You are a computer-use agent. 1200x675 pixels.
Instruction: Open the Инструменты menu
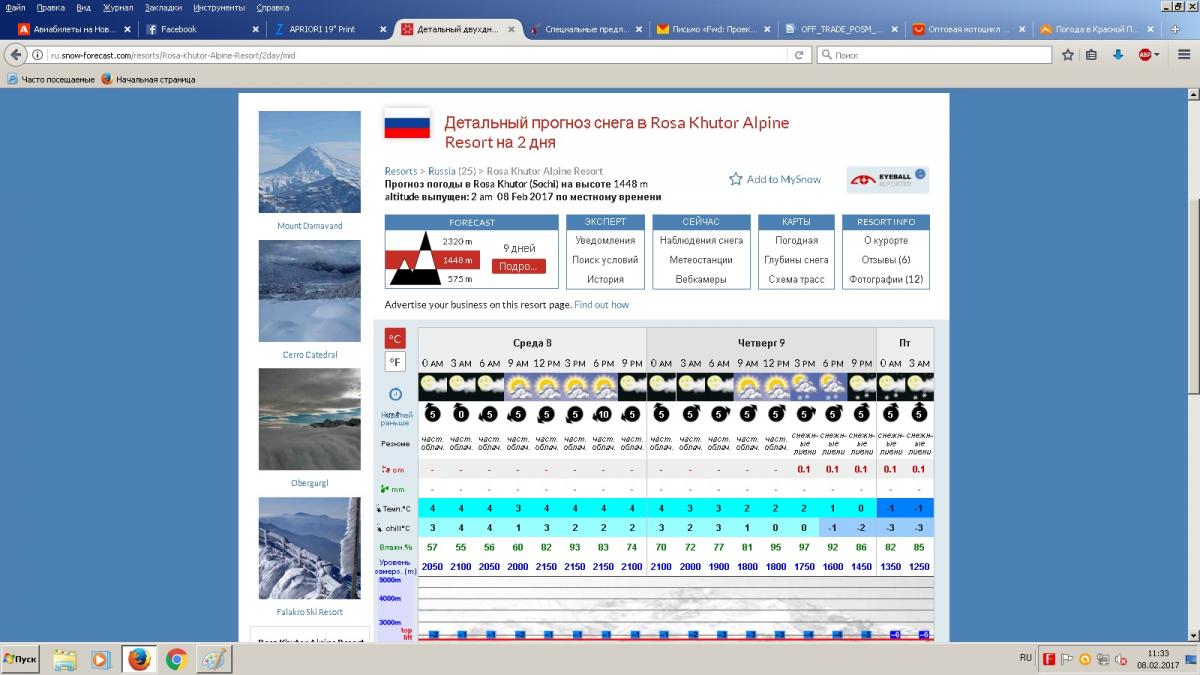(219, 7)
